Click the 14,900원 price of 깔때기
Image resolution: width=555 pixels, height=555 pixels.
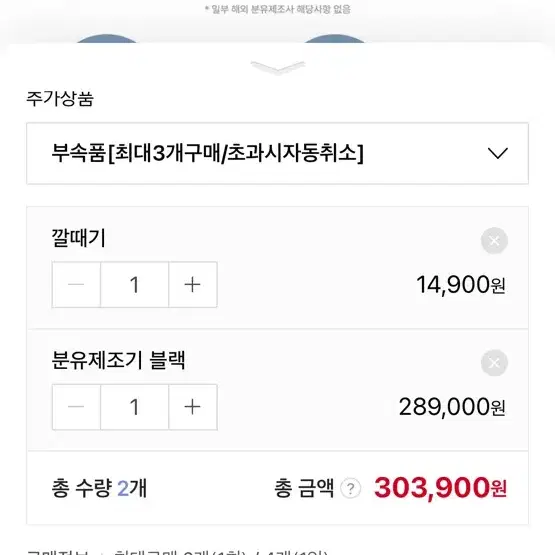[460, 285]
